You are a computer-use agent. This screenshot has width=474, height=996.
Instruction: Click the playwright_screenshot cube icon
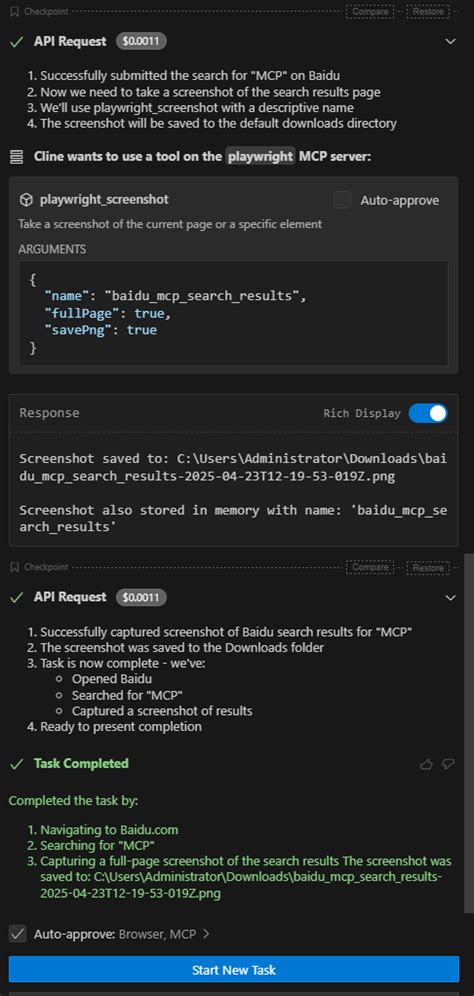tap(26, 200)
